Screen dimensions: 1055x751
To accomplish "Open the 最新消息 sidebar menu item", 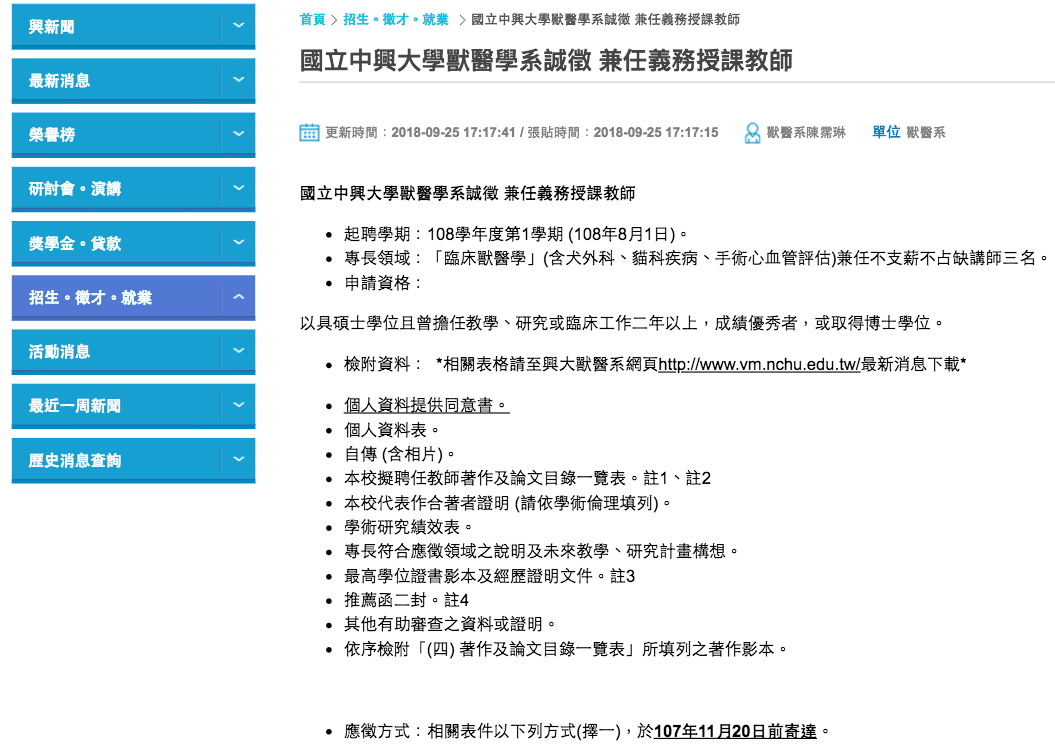I will (133, 81).
